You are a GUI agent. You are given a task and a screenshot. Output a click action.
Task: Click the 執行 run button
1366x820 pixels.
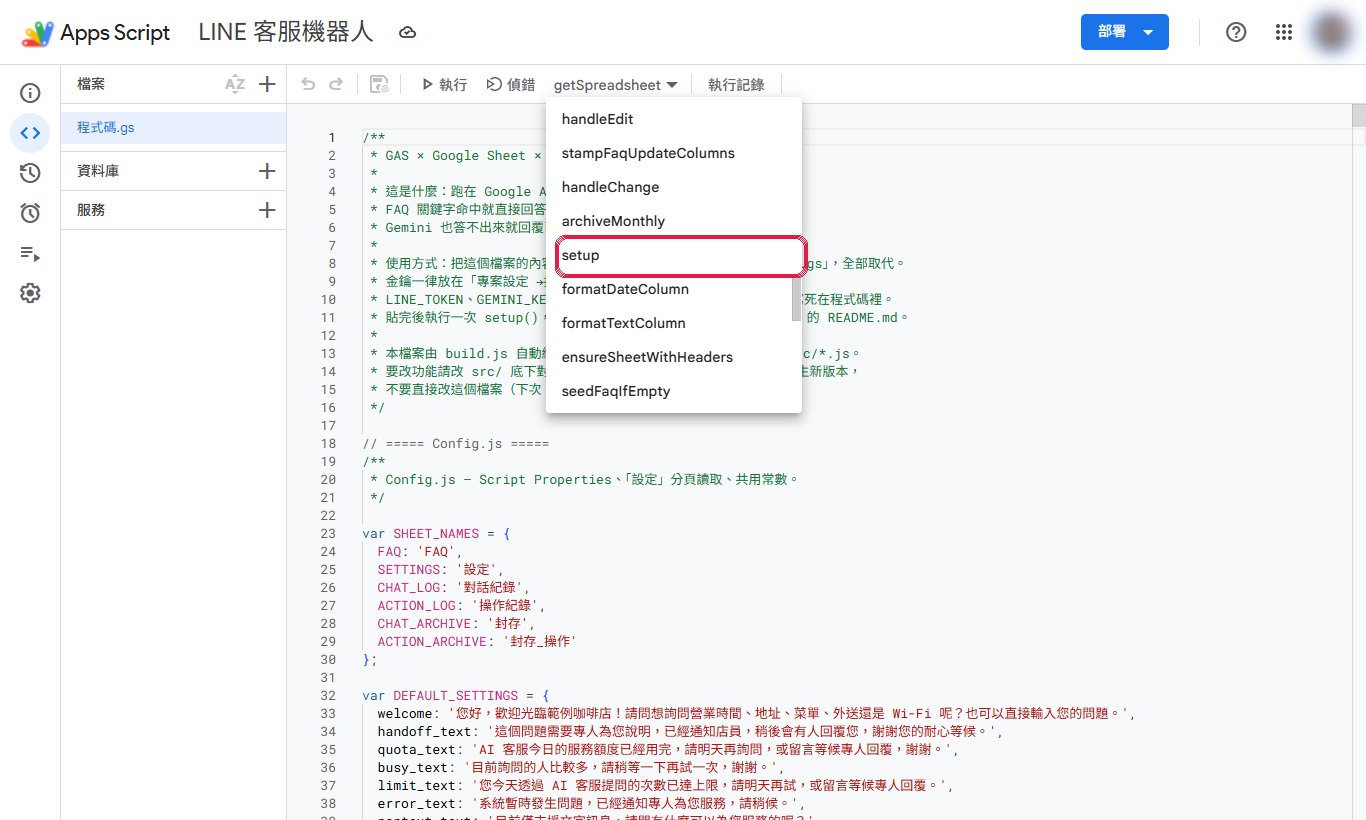click(x=443, y=85)
